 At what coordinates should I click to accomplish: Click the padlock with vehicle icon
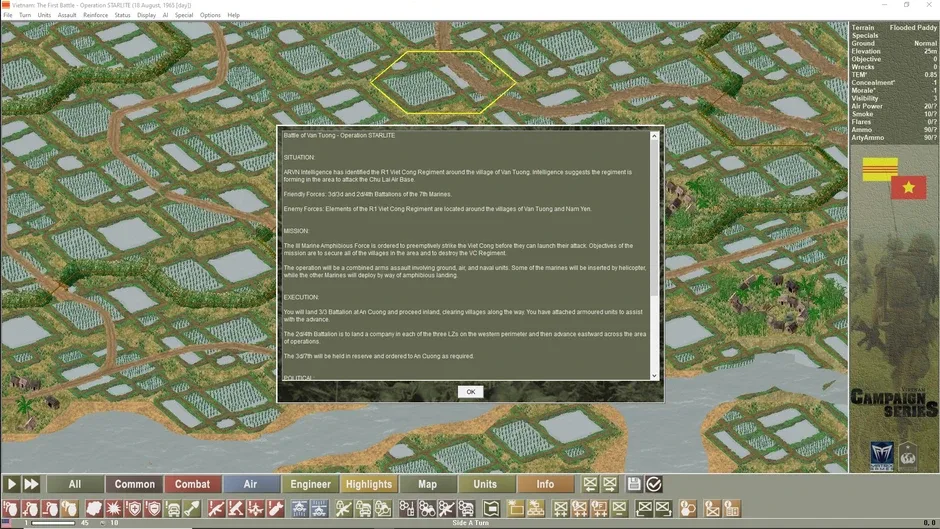coord(363,509)
